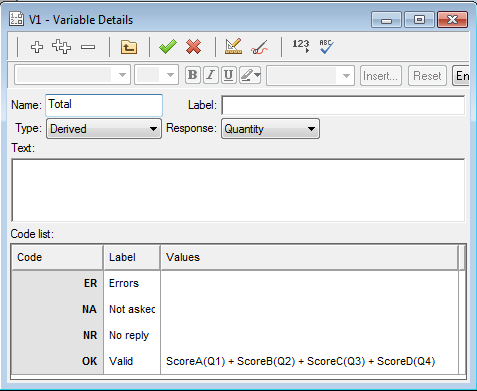Click the Name field containing Total
This screenshot has height=391, width=477.
coord(104,105)
